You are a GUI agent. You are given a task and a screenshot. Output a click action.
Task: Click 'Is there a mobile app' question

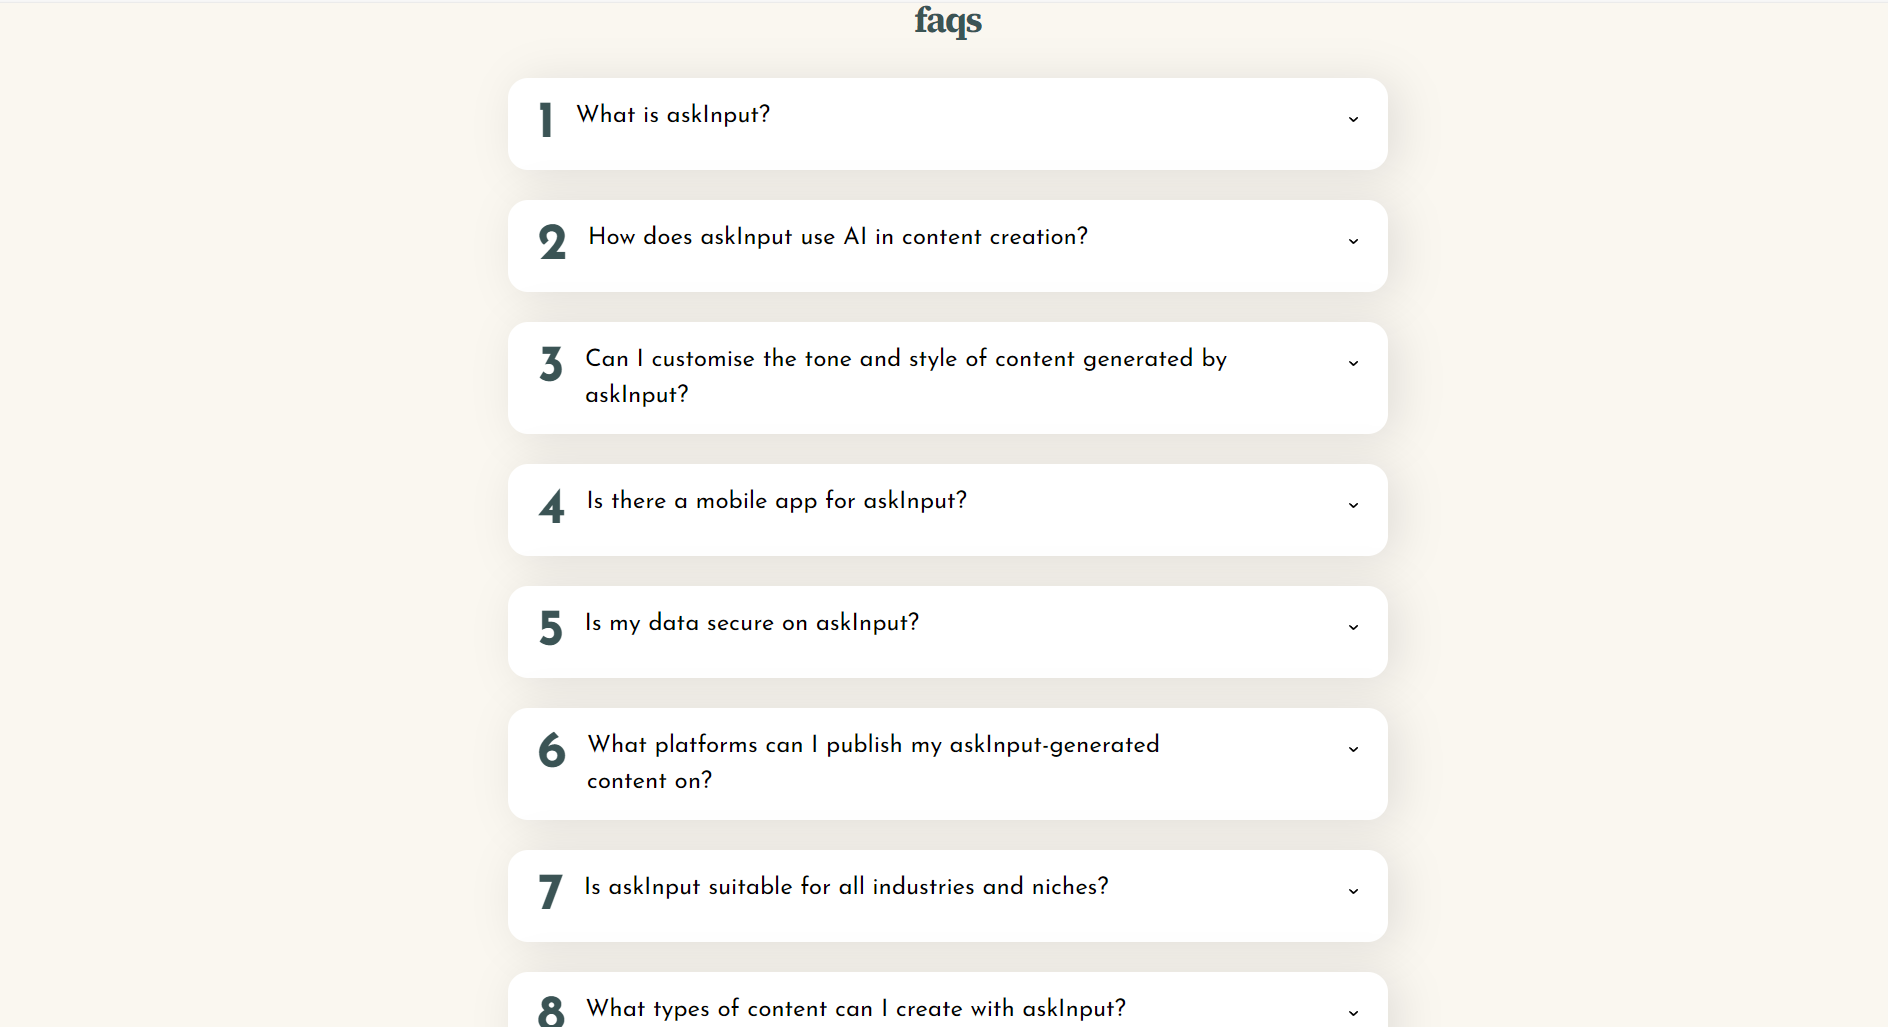(x=776, y=501)
